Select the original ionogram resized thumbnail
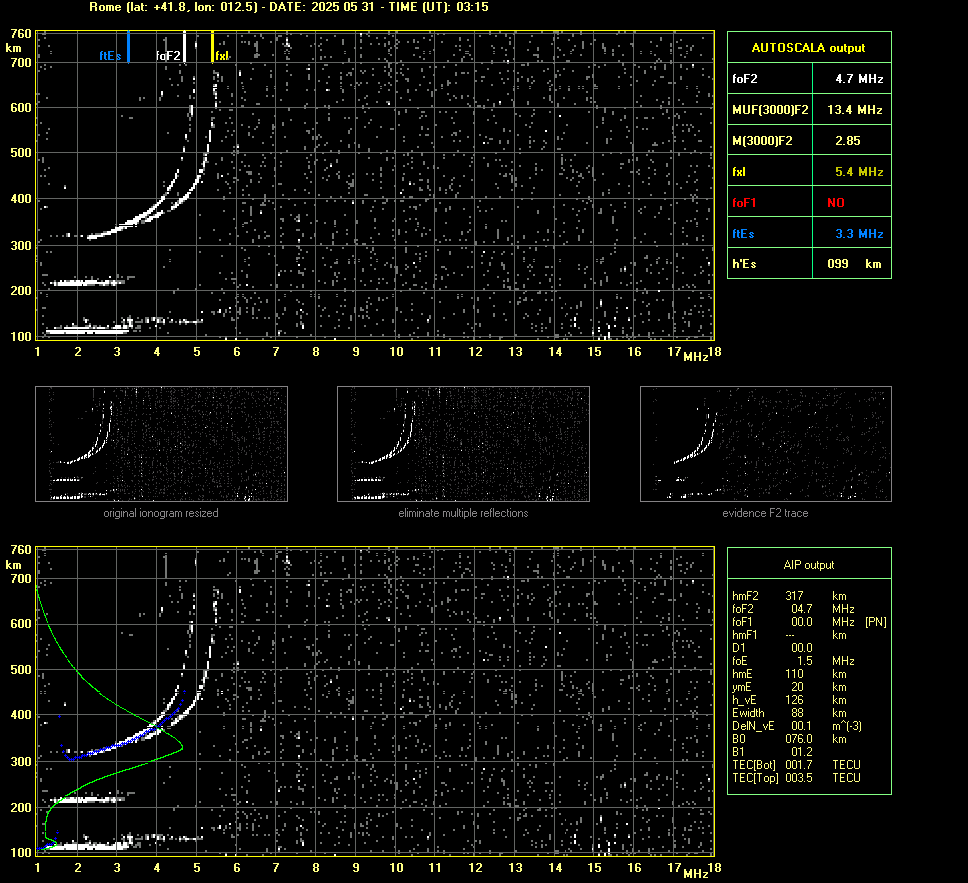Screen dimensions: 968x883 tap(161, 444)
